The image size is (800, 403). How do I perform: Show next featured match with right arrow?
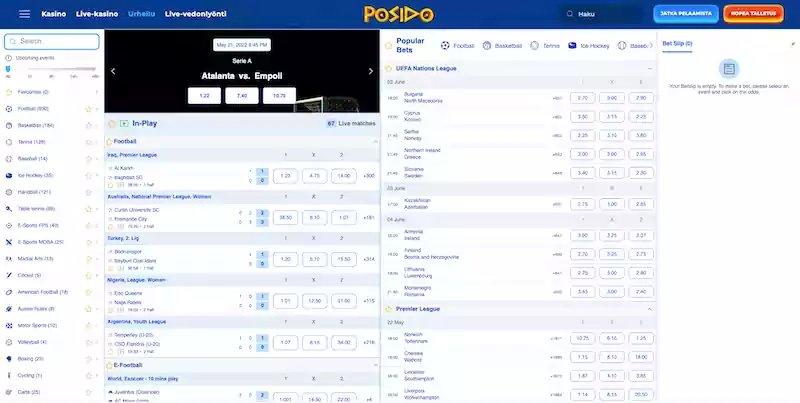pos(371,71)
